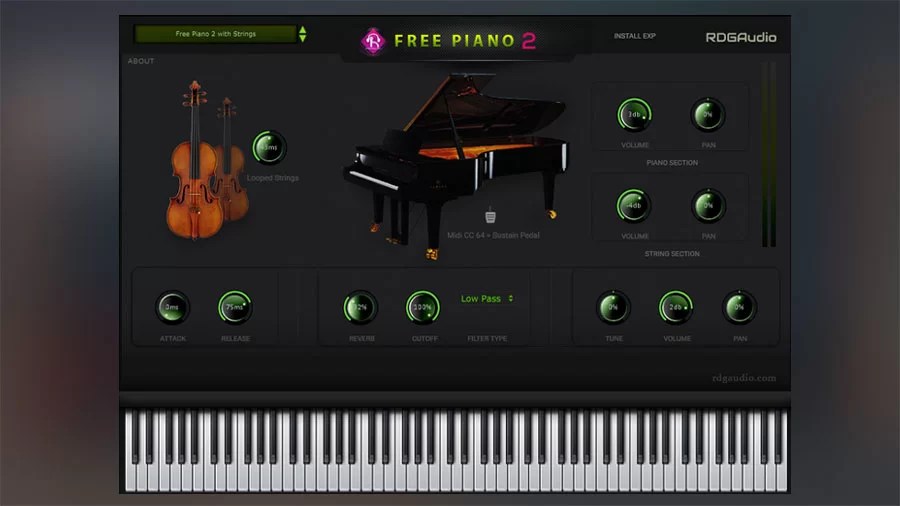Screen dimensions: 900x506
Task: Click the rdgaudio.com link
Action: (x=744, y=378)
